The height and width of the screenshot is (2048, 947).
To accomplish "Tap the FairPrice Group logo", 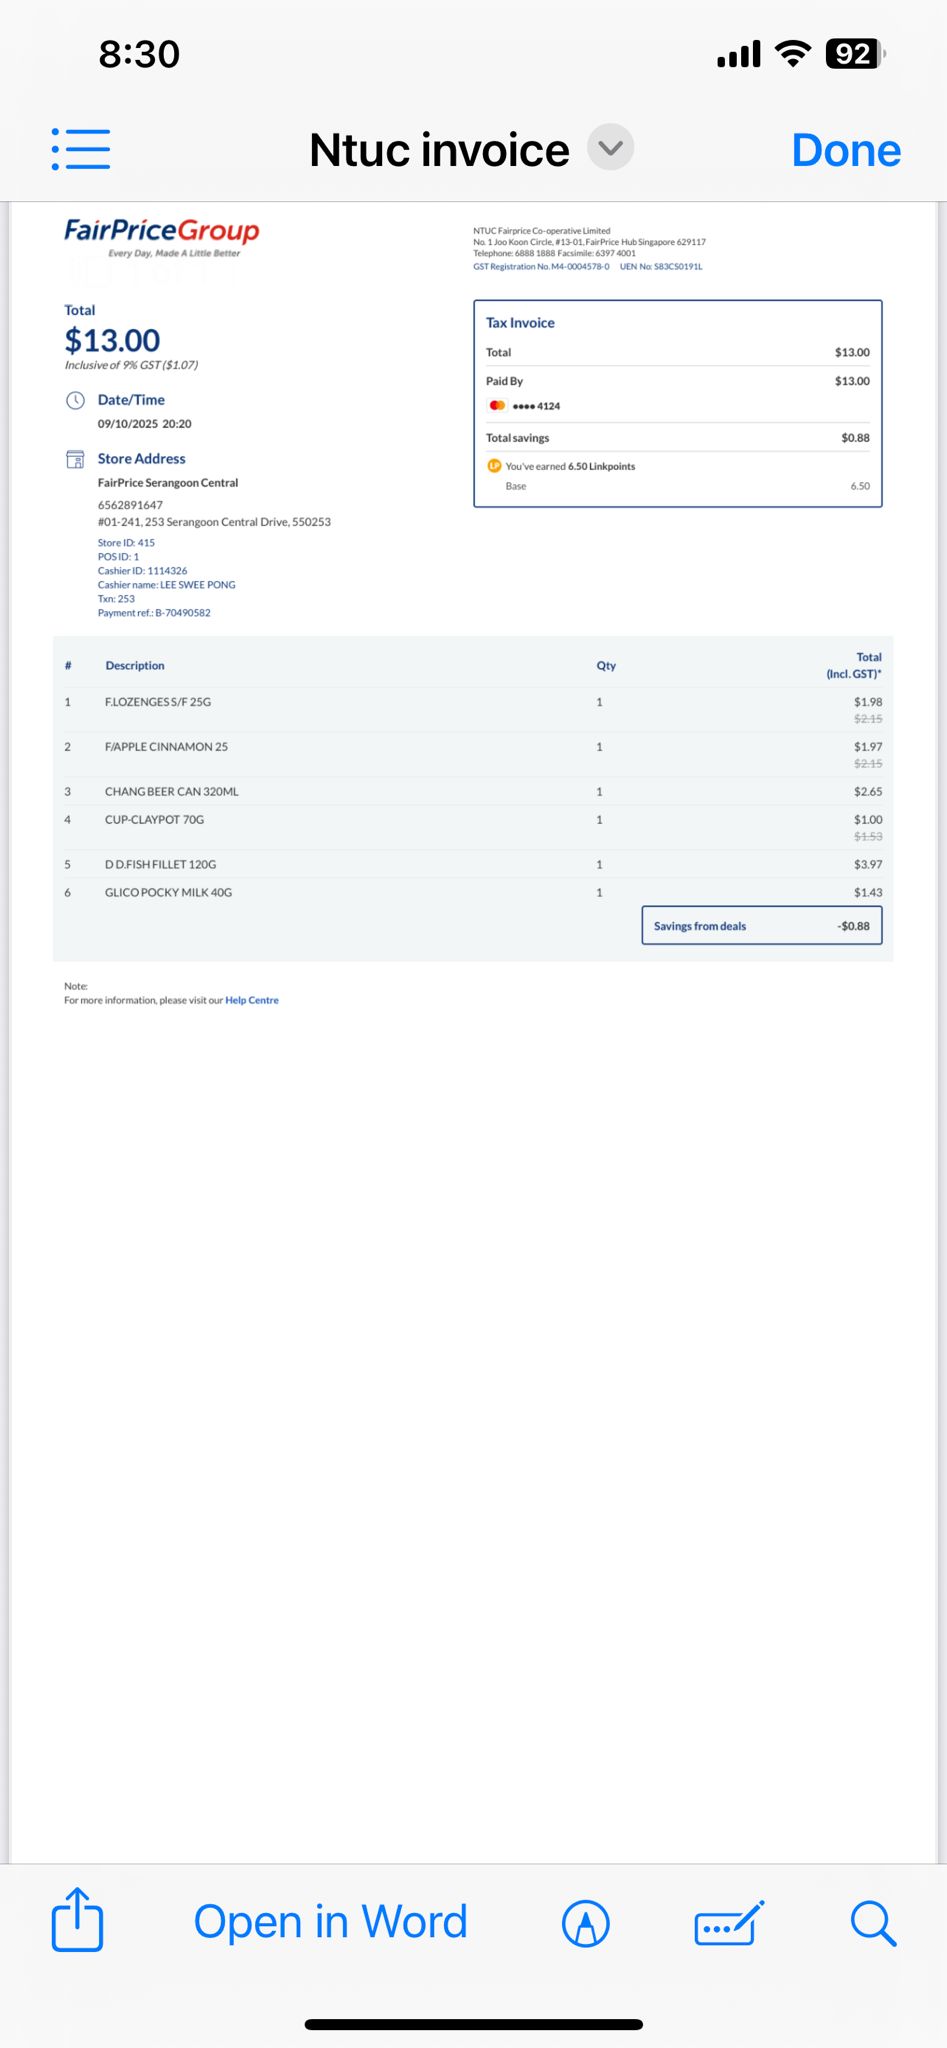I will [x=162, y=237].
